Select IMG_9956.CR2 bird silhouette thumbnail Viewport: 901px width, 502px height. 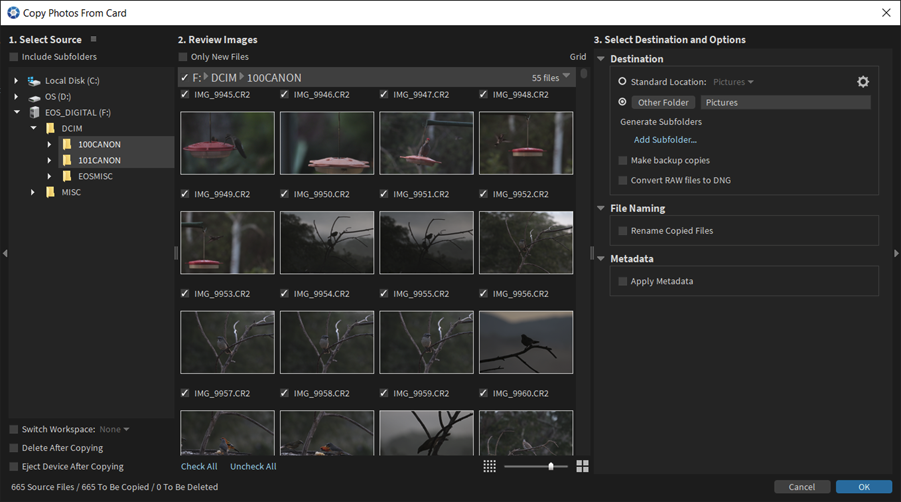point(526,342)
